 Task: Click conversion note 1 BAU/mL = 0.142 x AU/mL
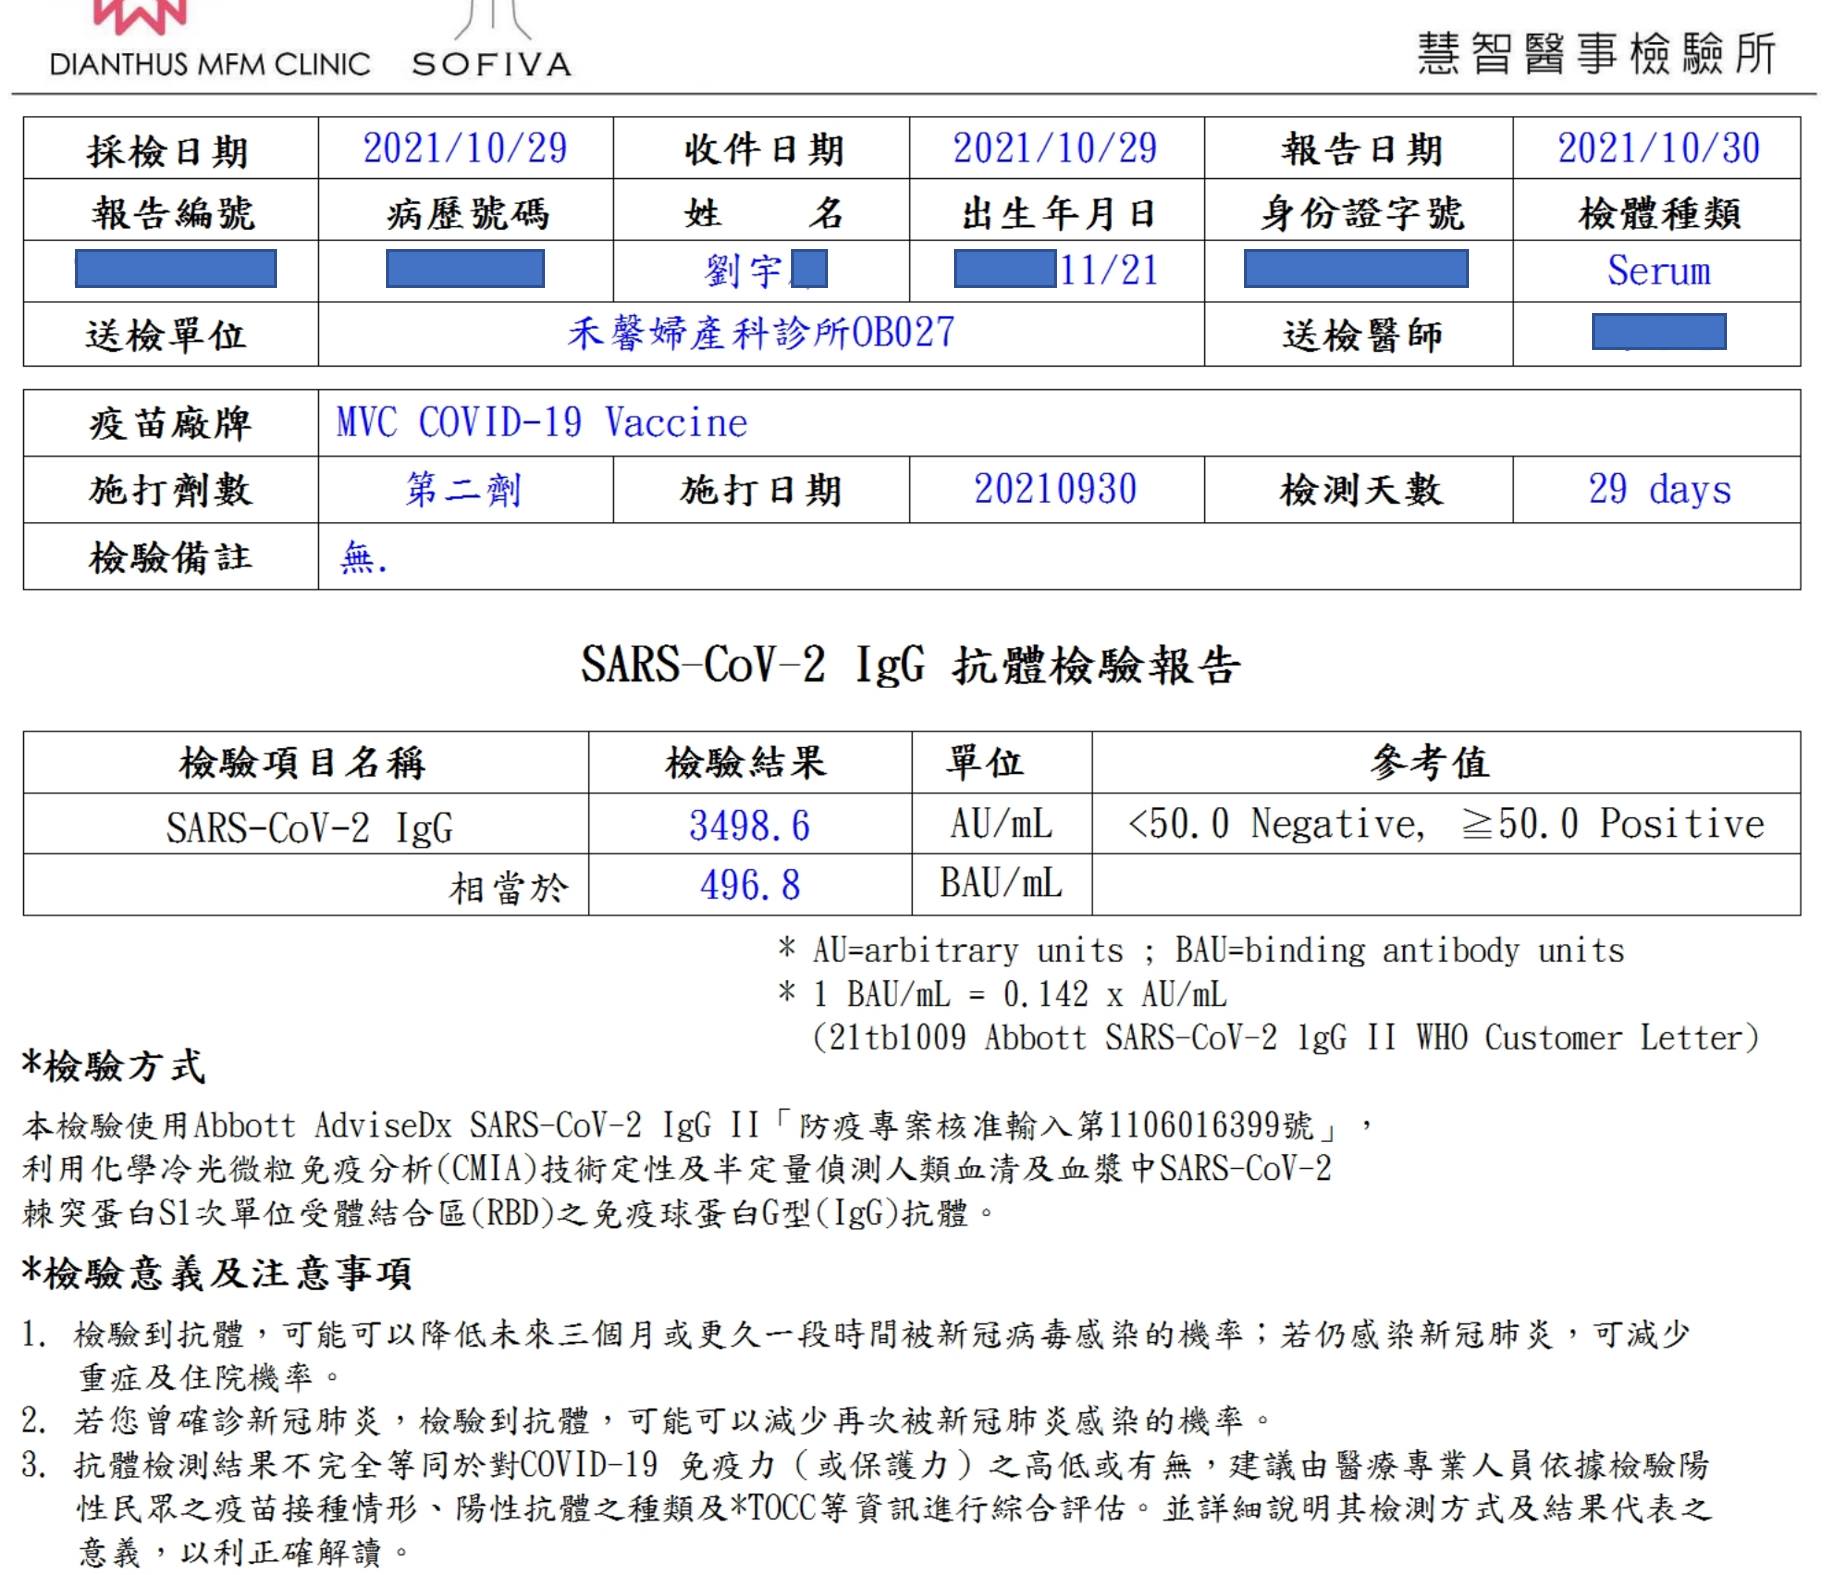click(1002, 994)
